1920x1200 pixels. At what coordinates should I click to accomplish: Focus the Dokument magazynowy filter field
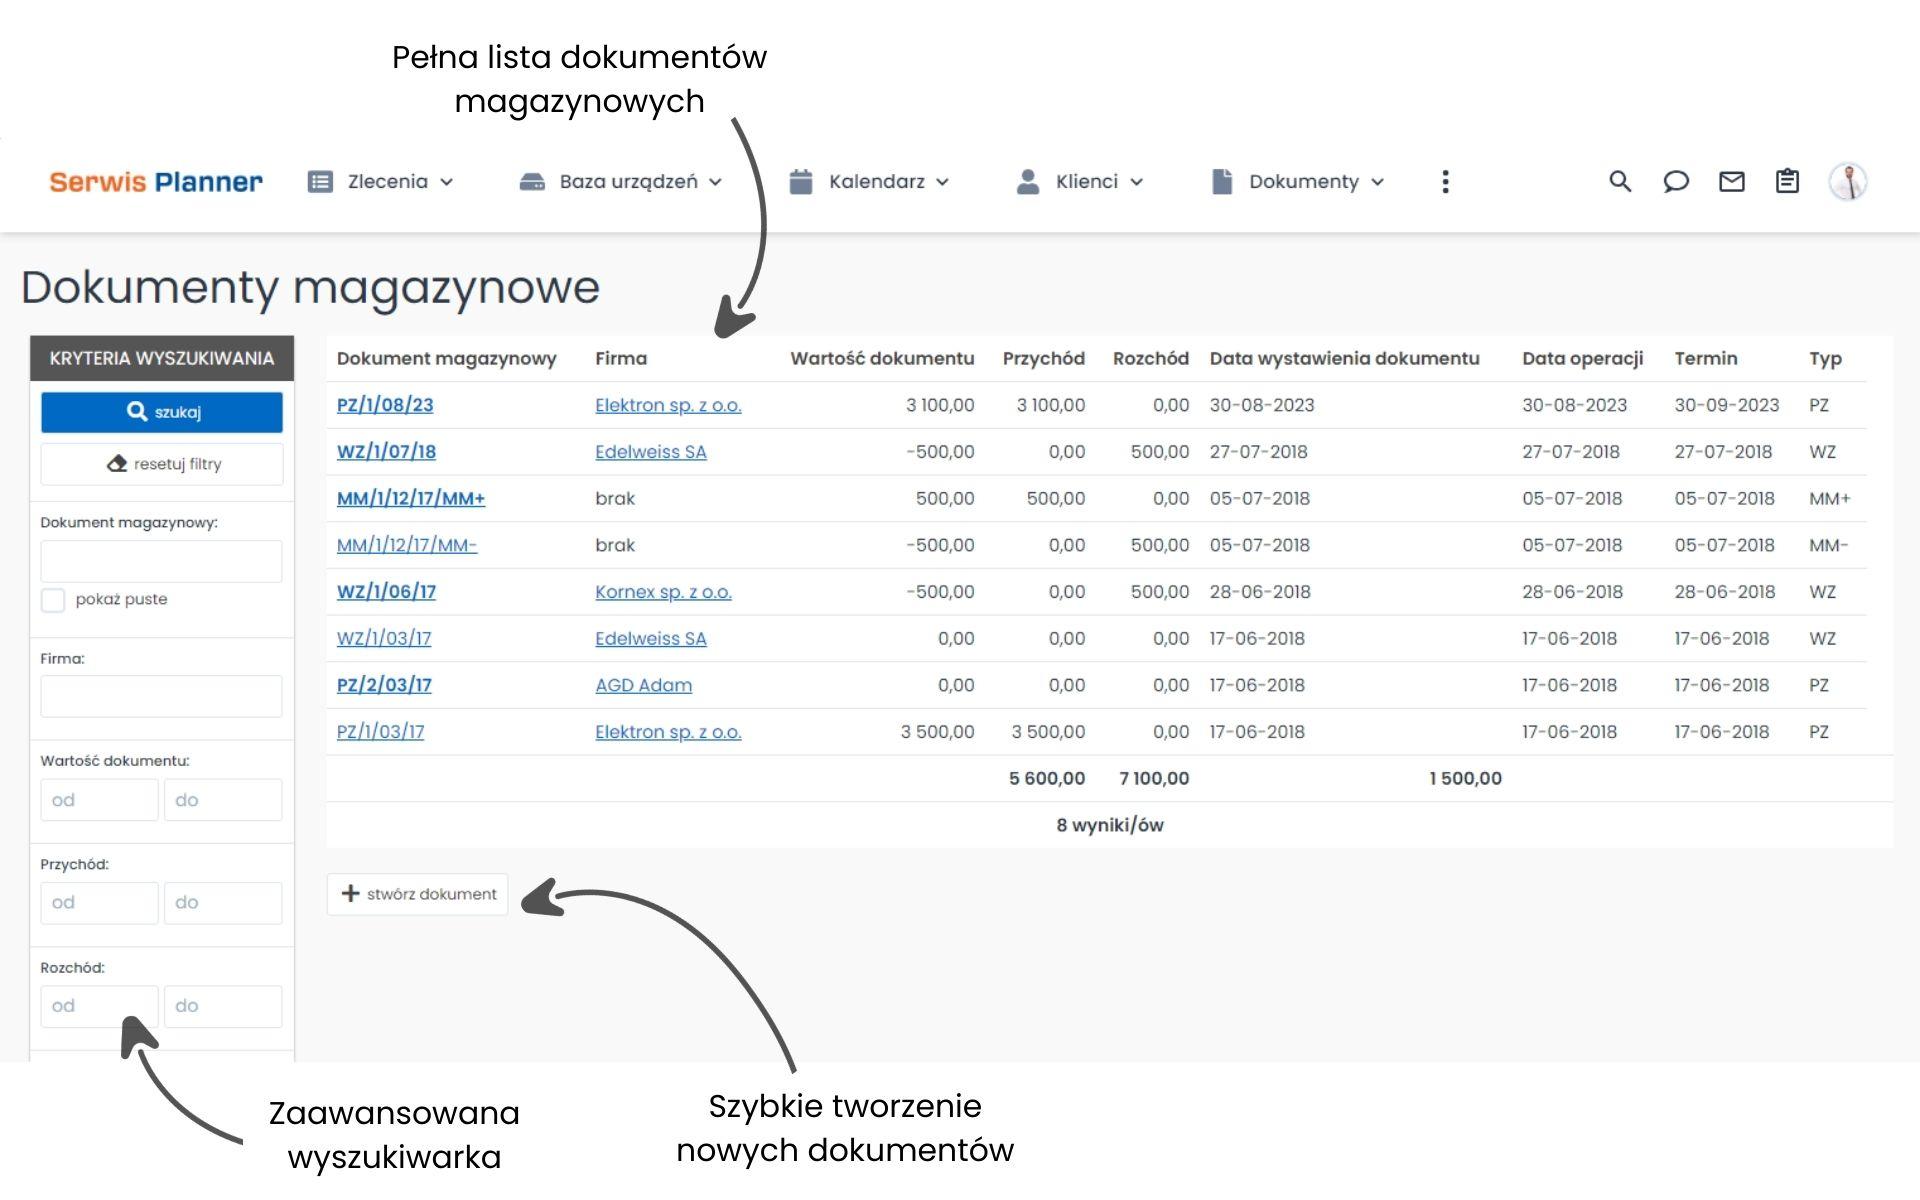[x=162, y=561]
